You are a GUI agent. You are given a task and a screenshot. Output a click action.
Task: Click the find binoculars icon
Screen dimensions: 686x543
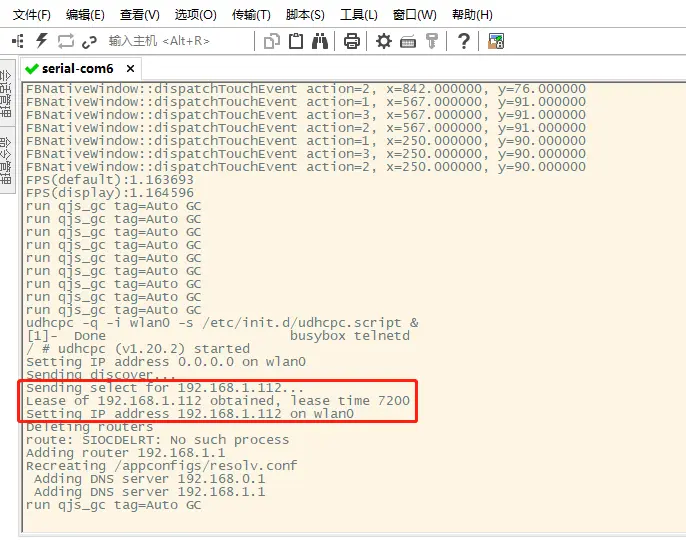[x=320, y=41]
